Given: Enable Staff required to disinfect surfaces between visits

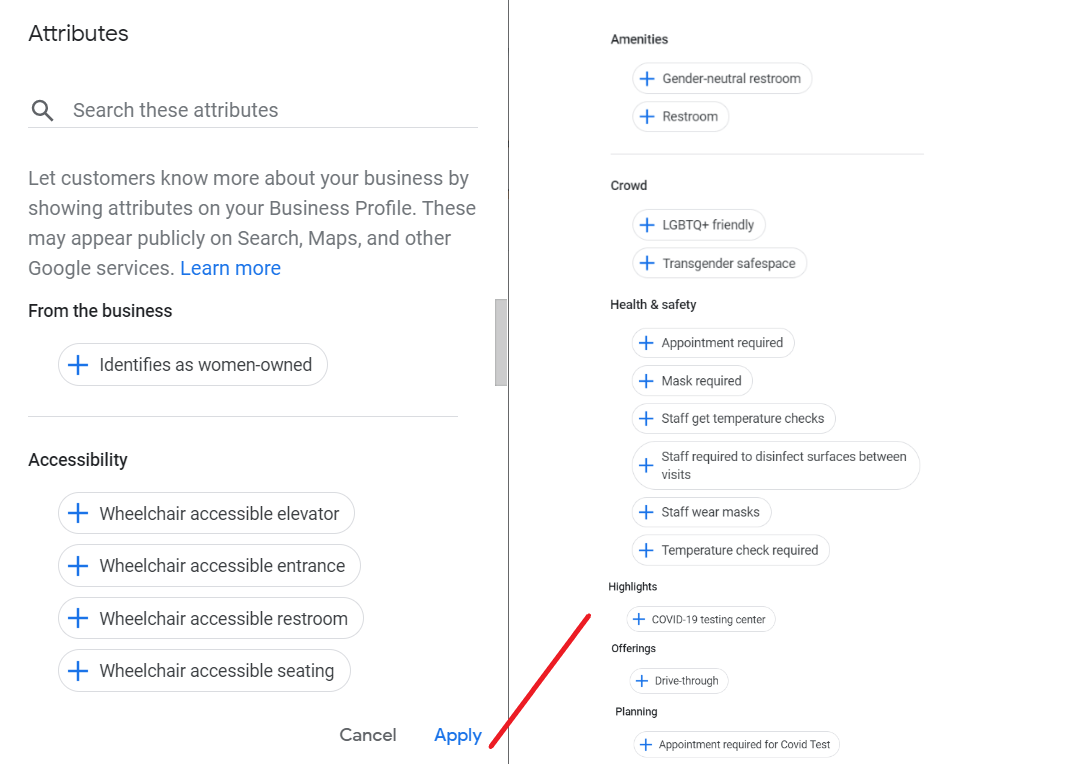Looking at the screenshot, I should pos(776,464).
